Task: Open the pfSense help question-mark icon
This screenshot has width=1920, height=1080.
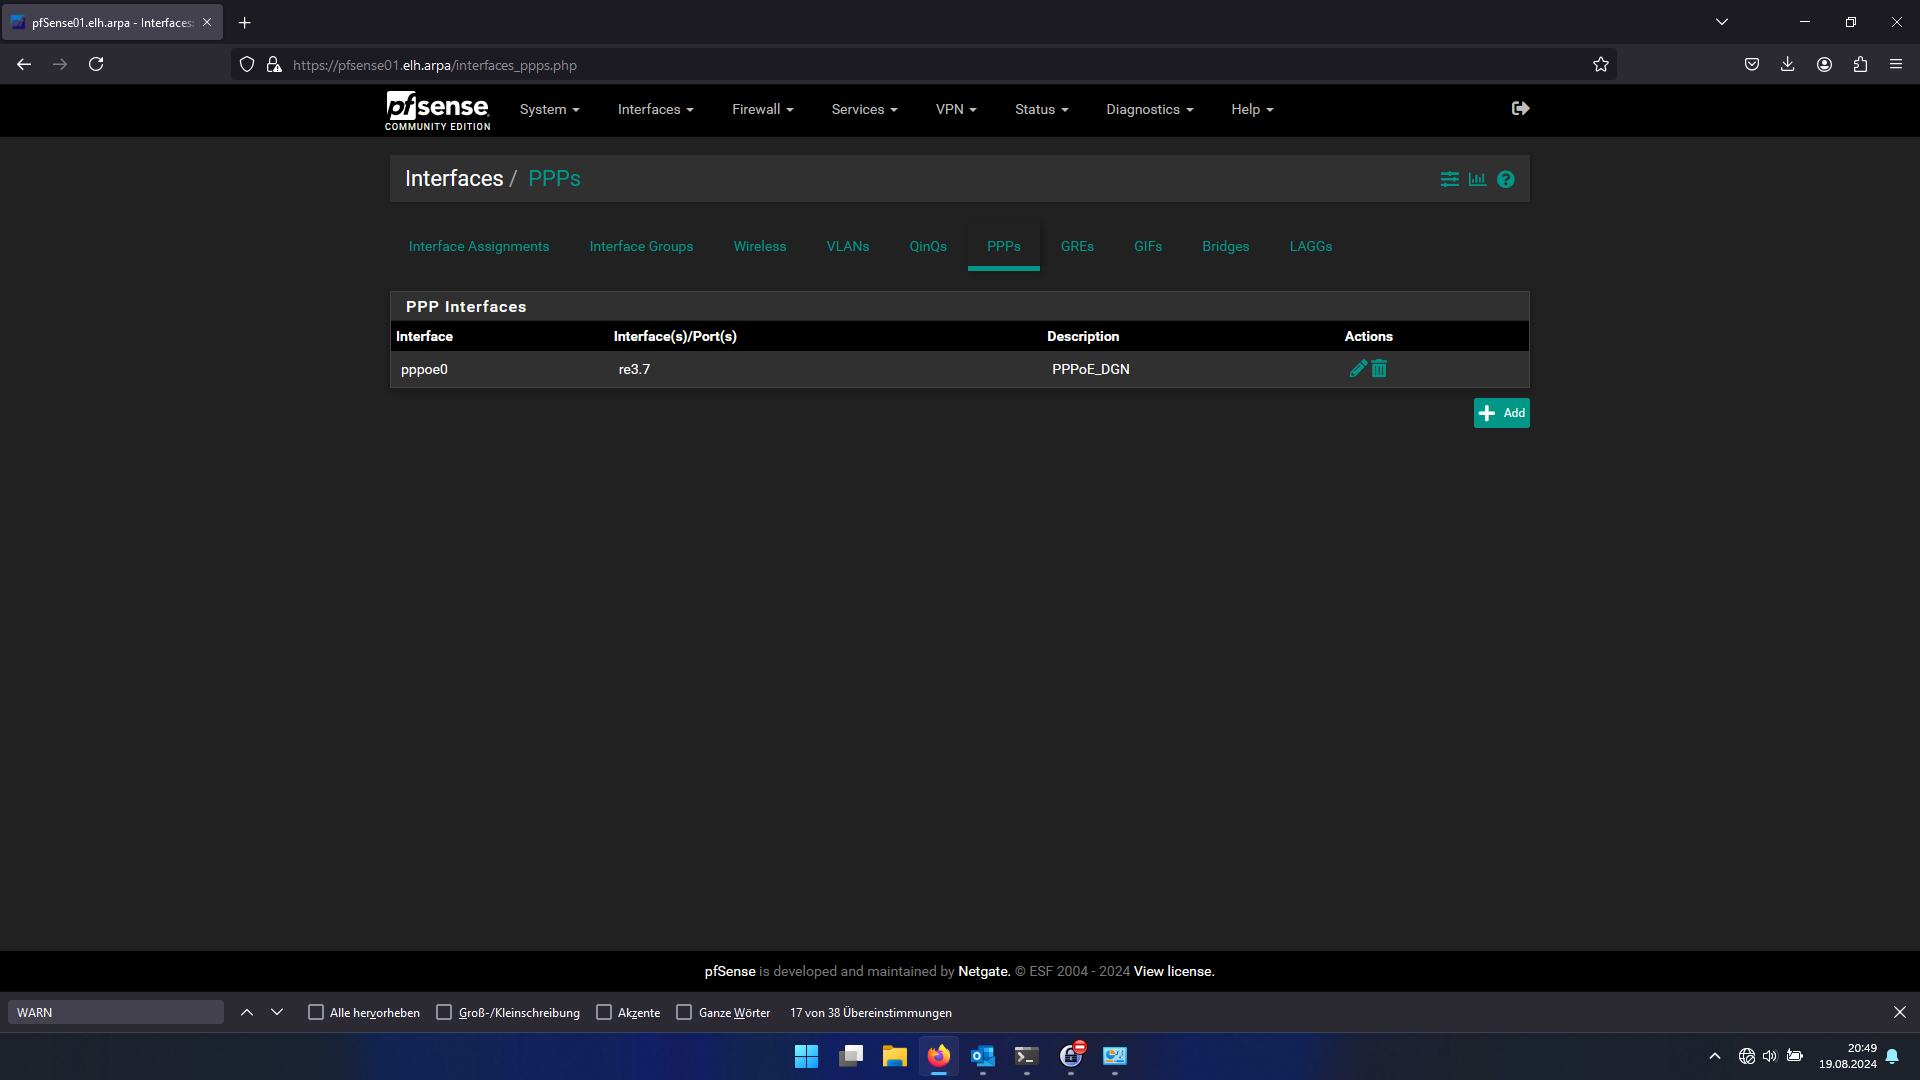Action: [1506, 179]
